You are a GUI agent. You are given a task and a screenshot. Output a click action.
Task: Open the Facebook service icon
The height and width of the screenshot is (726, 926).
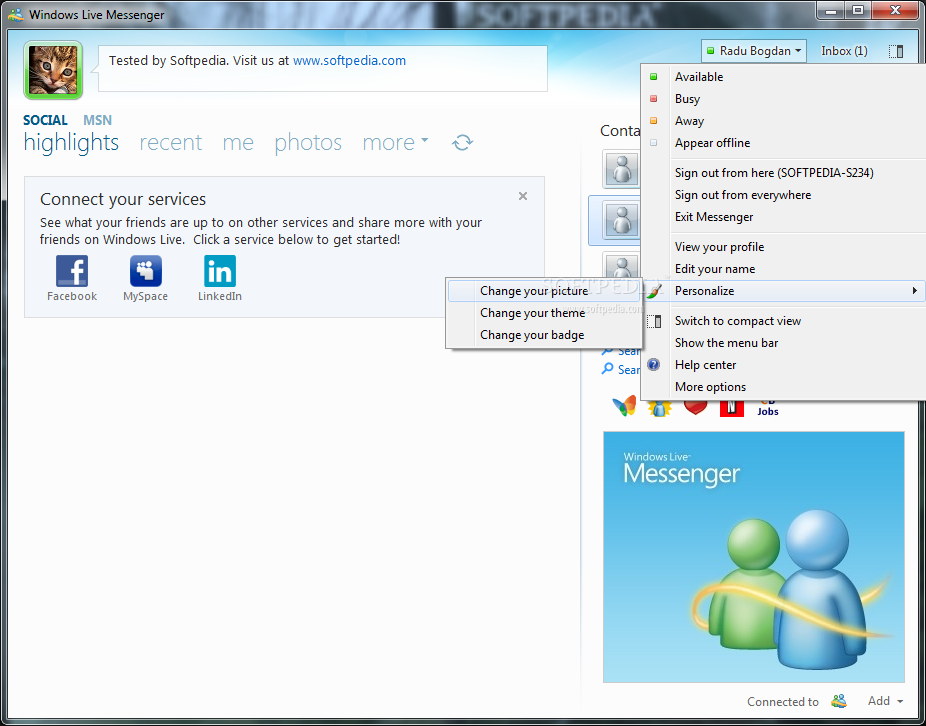coord(72,271)
